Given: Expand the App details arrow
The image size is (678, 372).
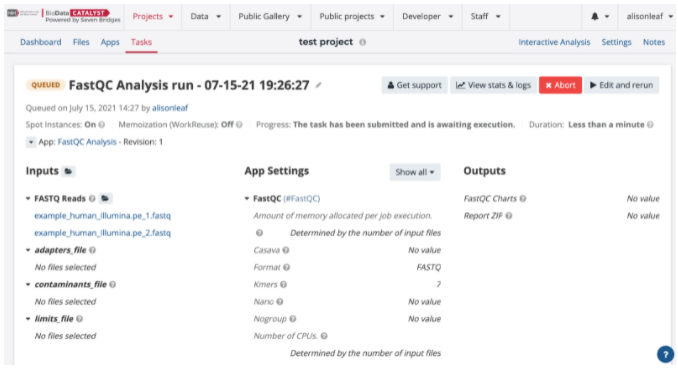Looking at the screenshot, I should 31,142.
